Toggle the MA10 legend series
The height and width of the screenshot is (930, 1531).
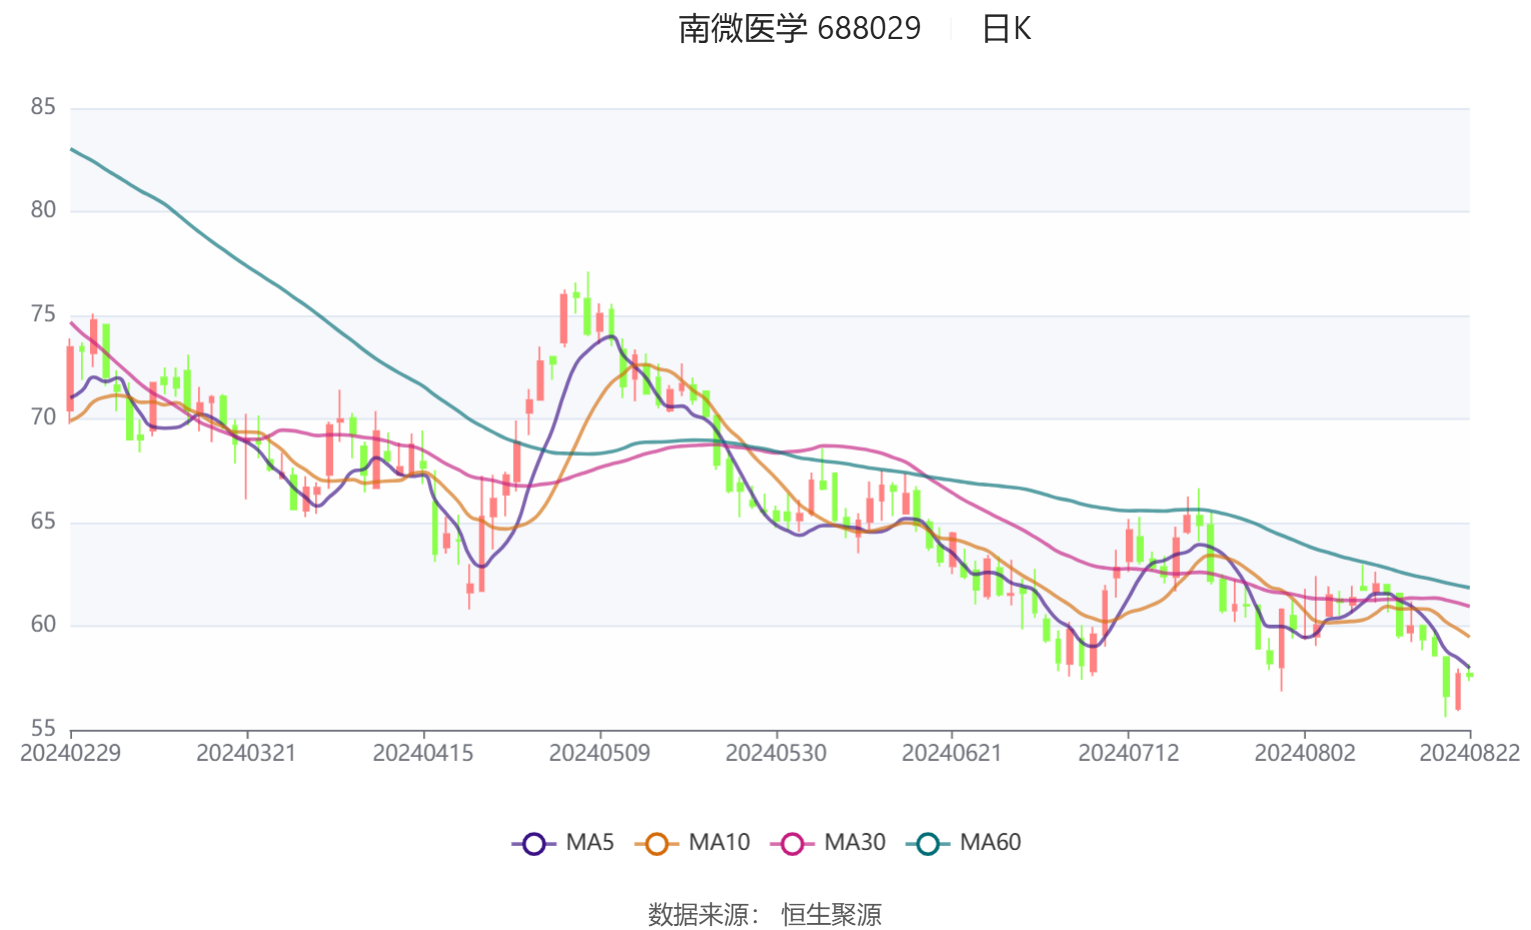[692, 843]
